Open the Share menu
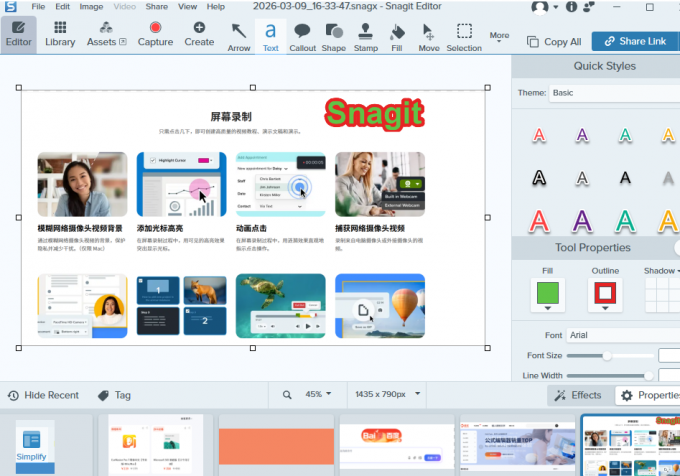The width and height of the screenshot is (680, 476). pos(157,7)
